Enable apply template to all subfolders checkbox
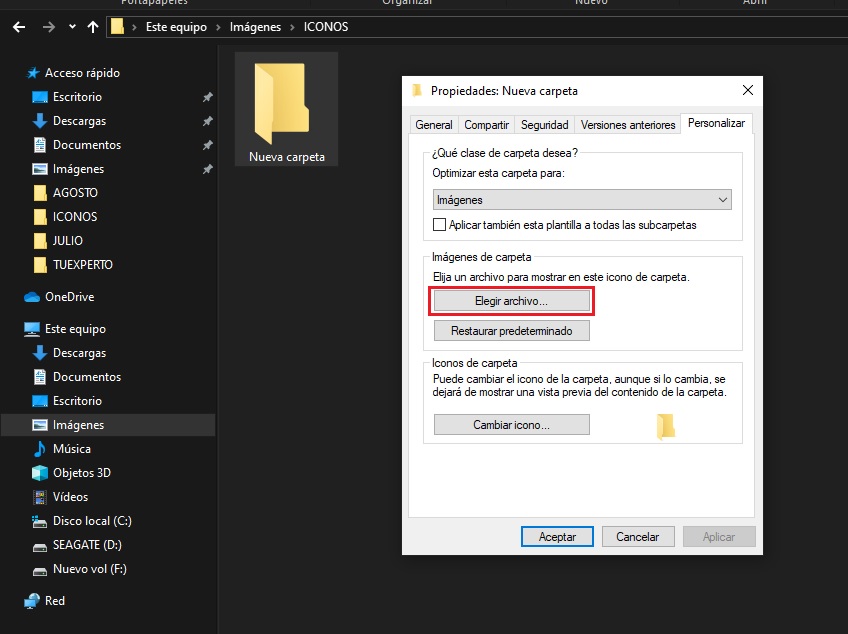The height and width of the screenshot is (634, 848). (x=439, y=225)
